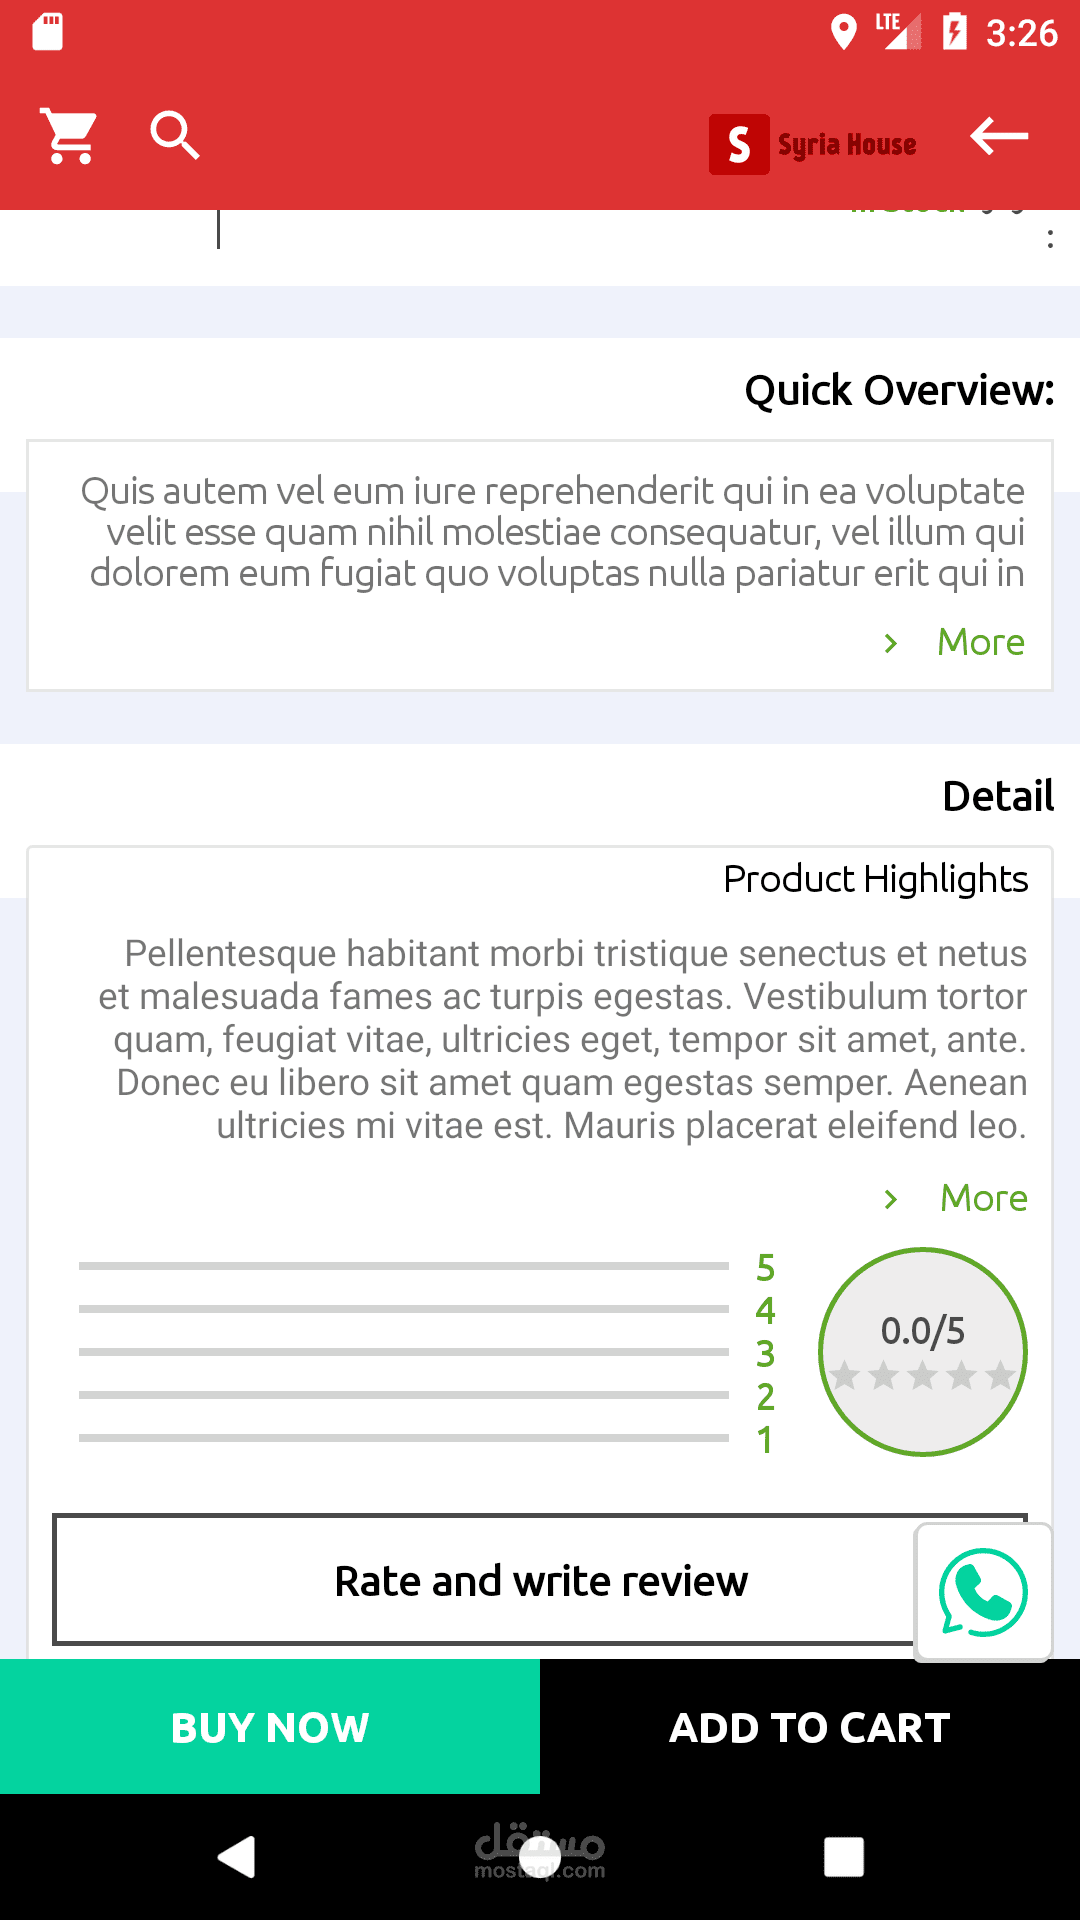
Task: Select the 1-star rating bar
Action: (x=404, y=1439)
